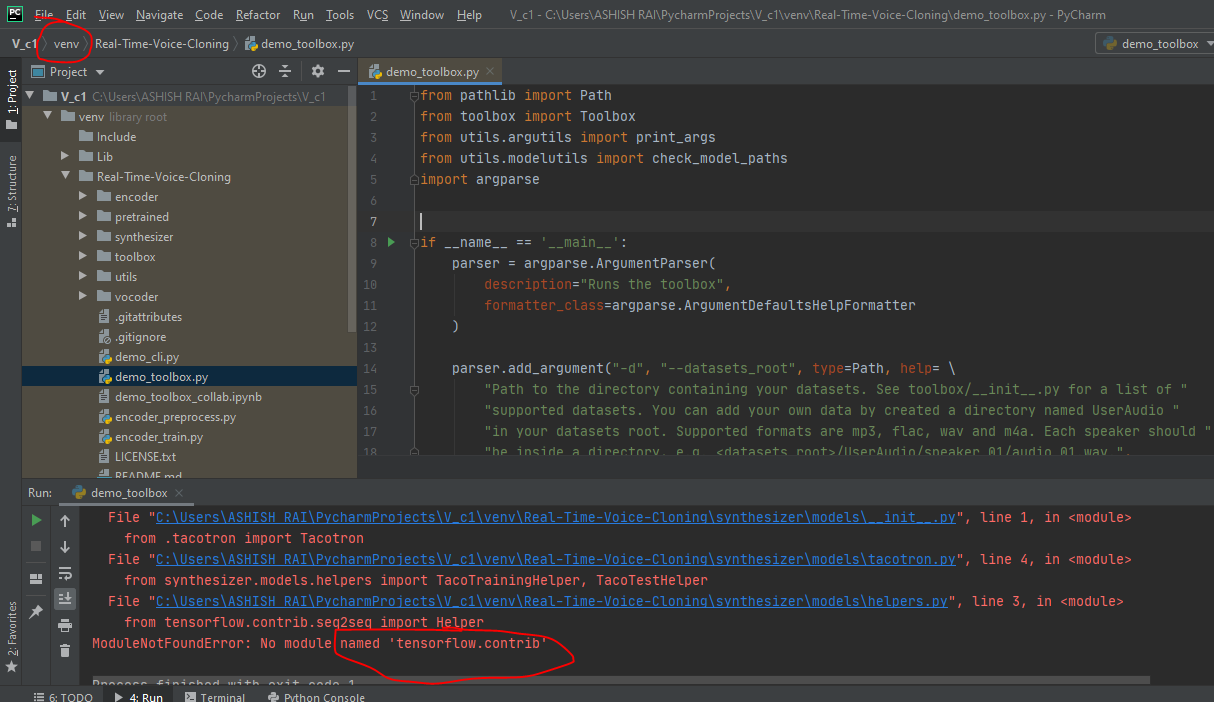Click Real-Time-Voice-Cloning breadcrumb
Image resolution: width=1214 pixels, height=702 pixels.
click(x=162, y=44)
